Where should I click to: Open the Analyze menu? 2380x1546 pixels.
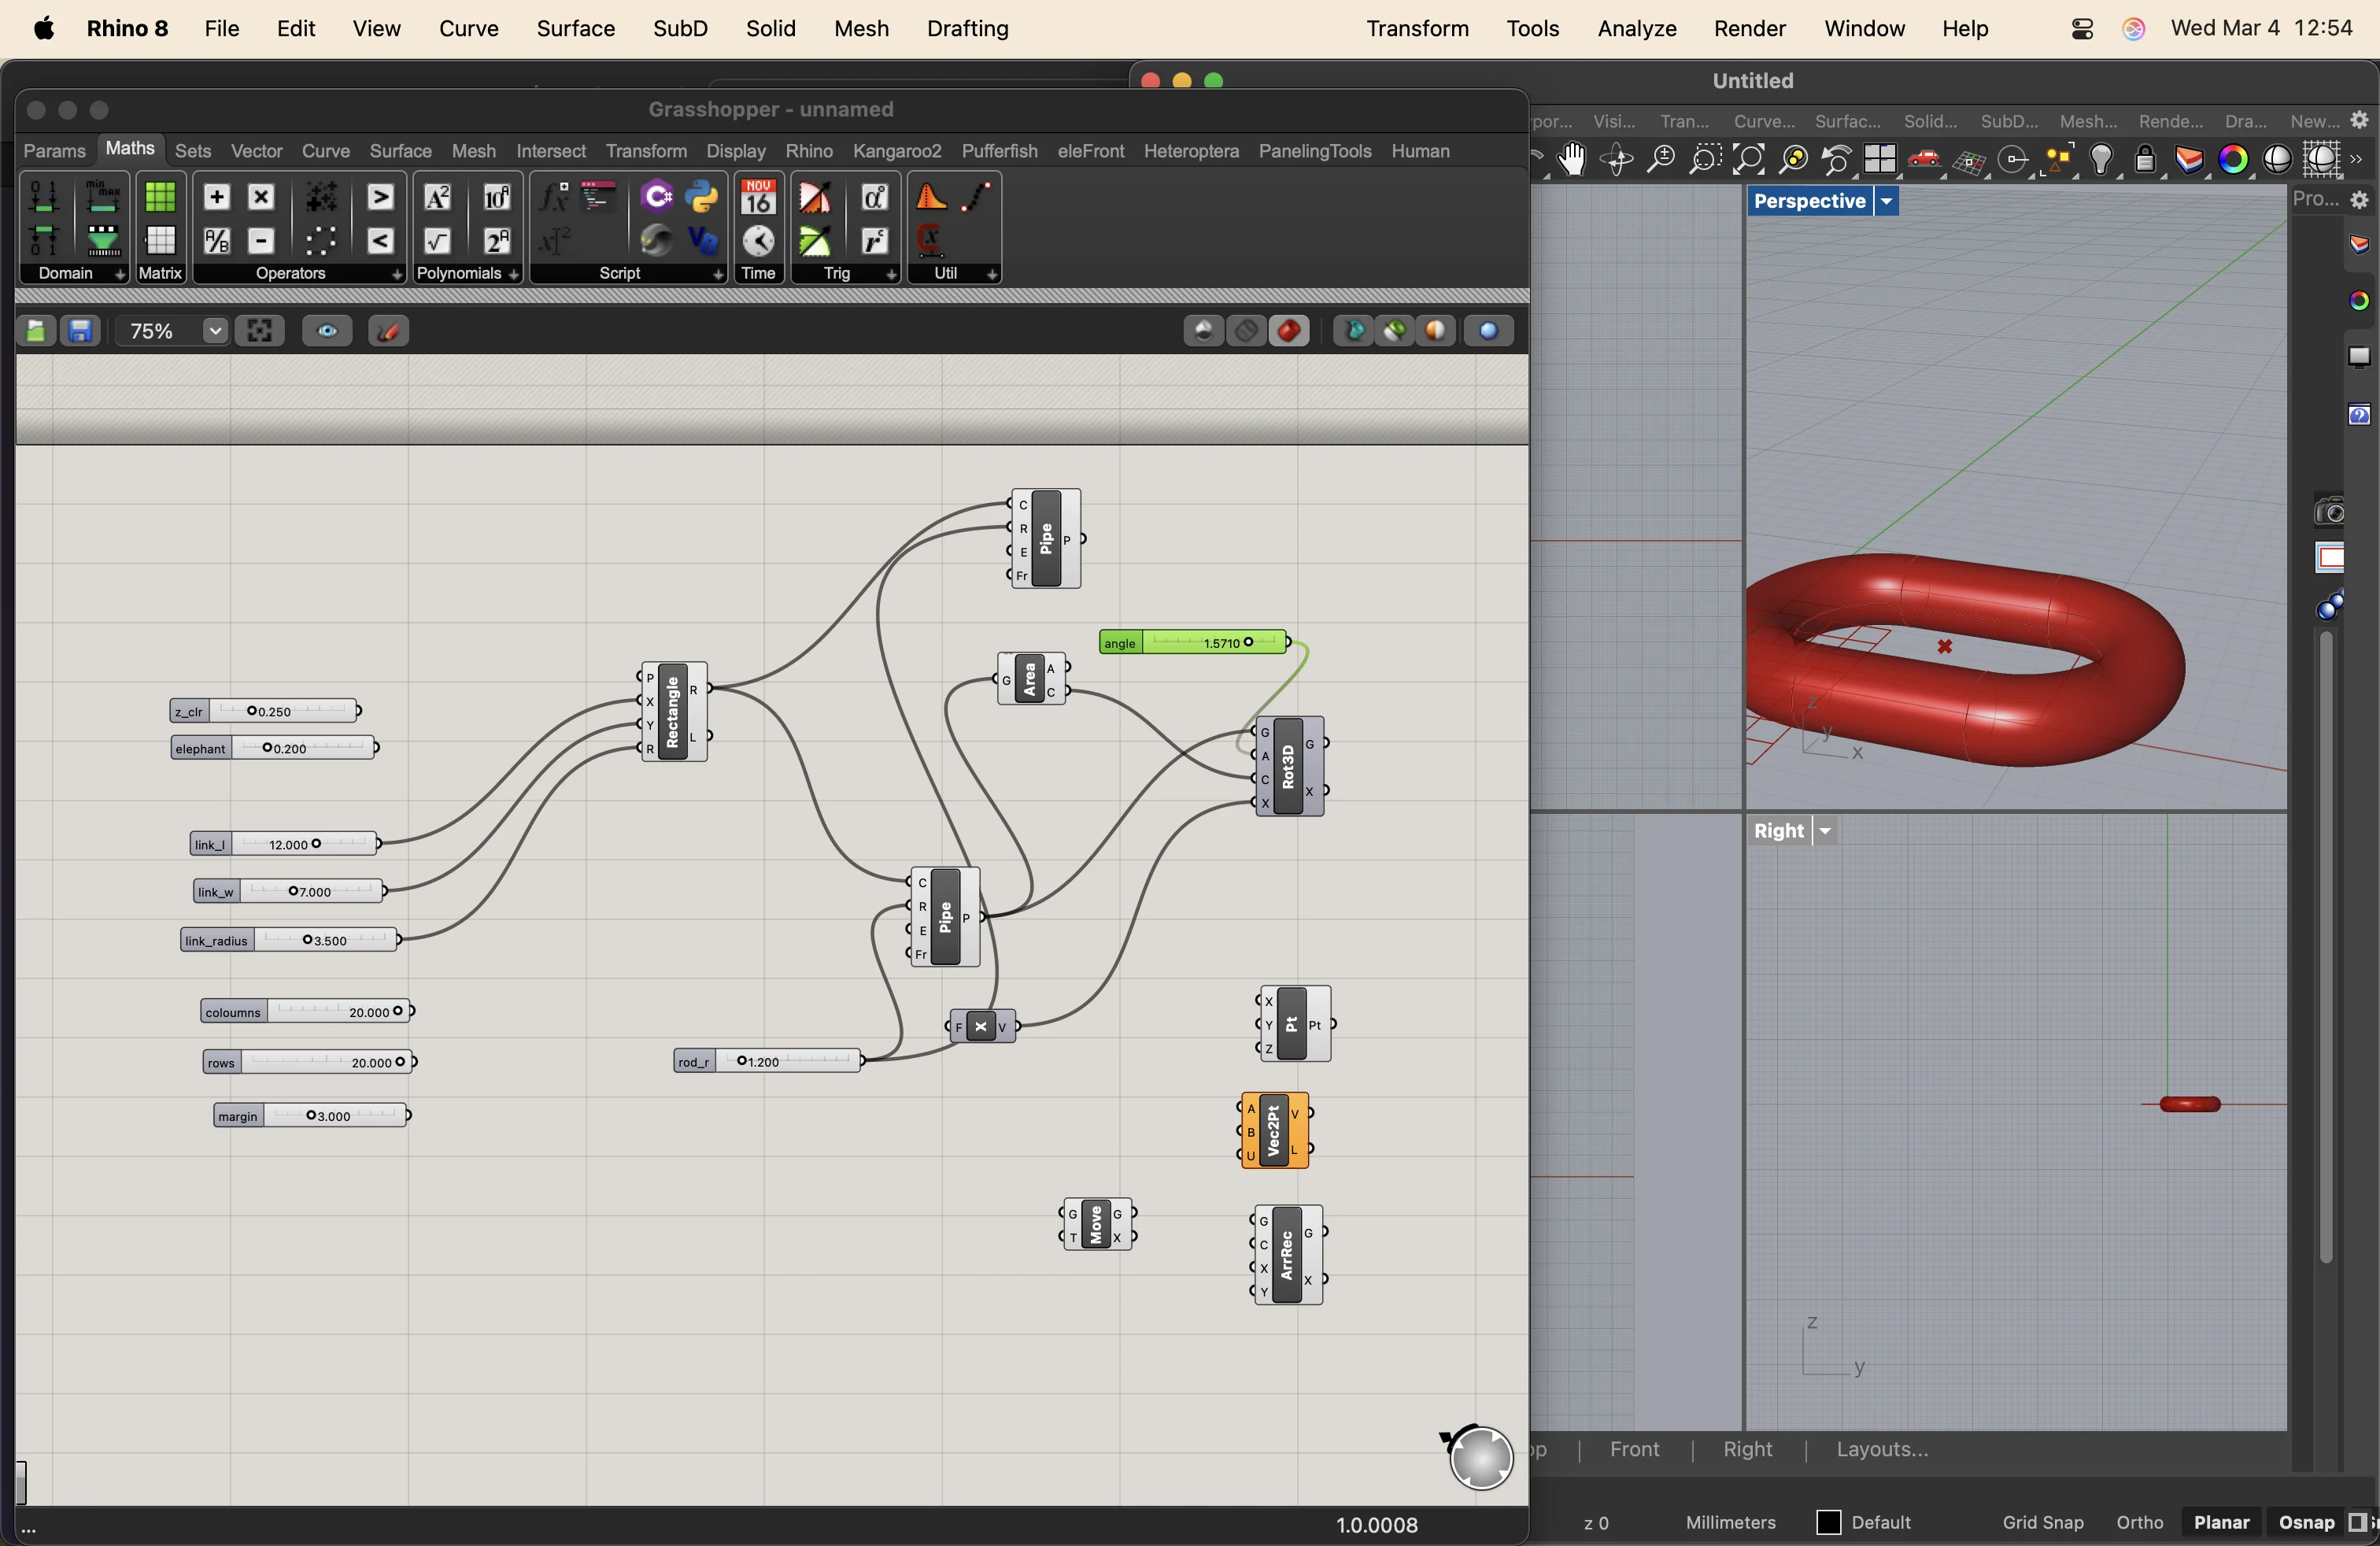coord(1636,28)
